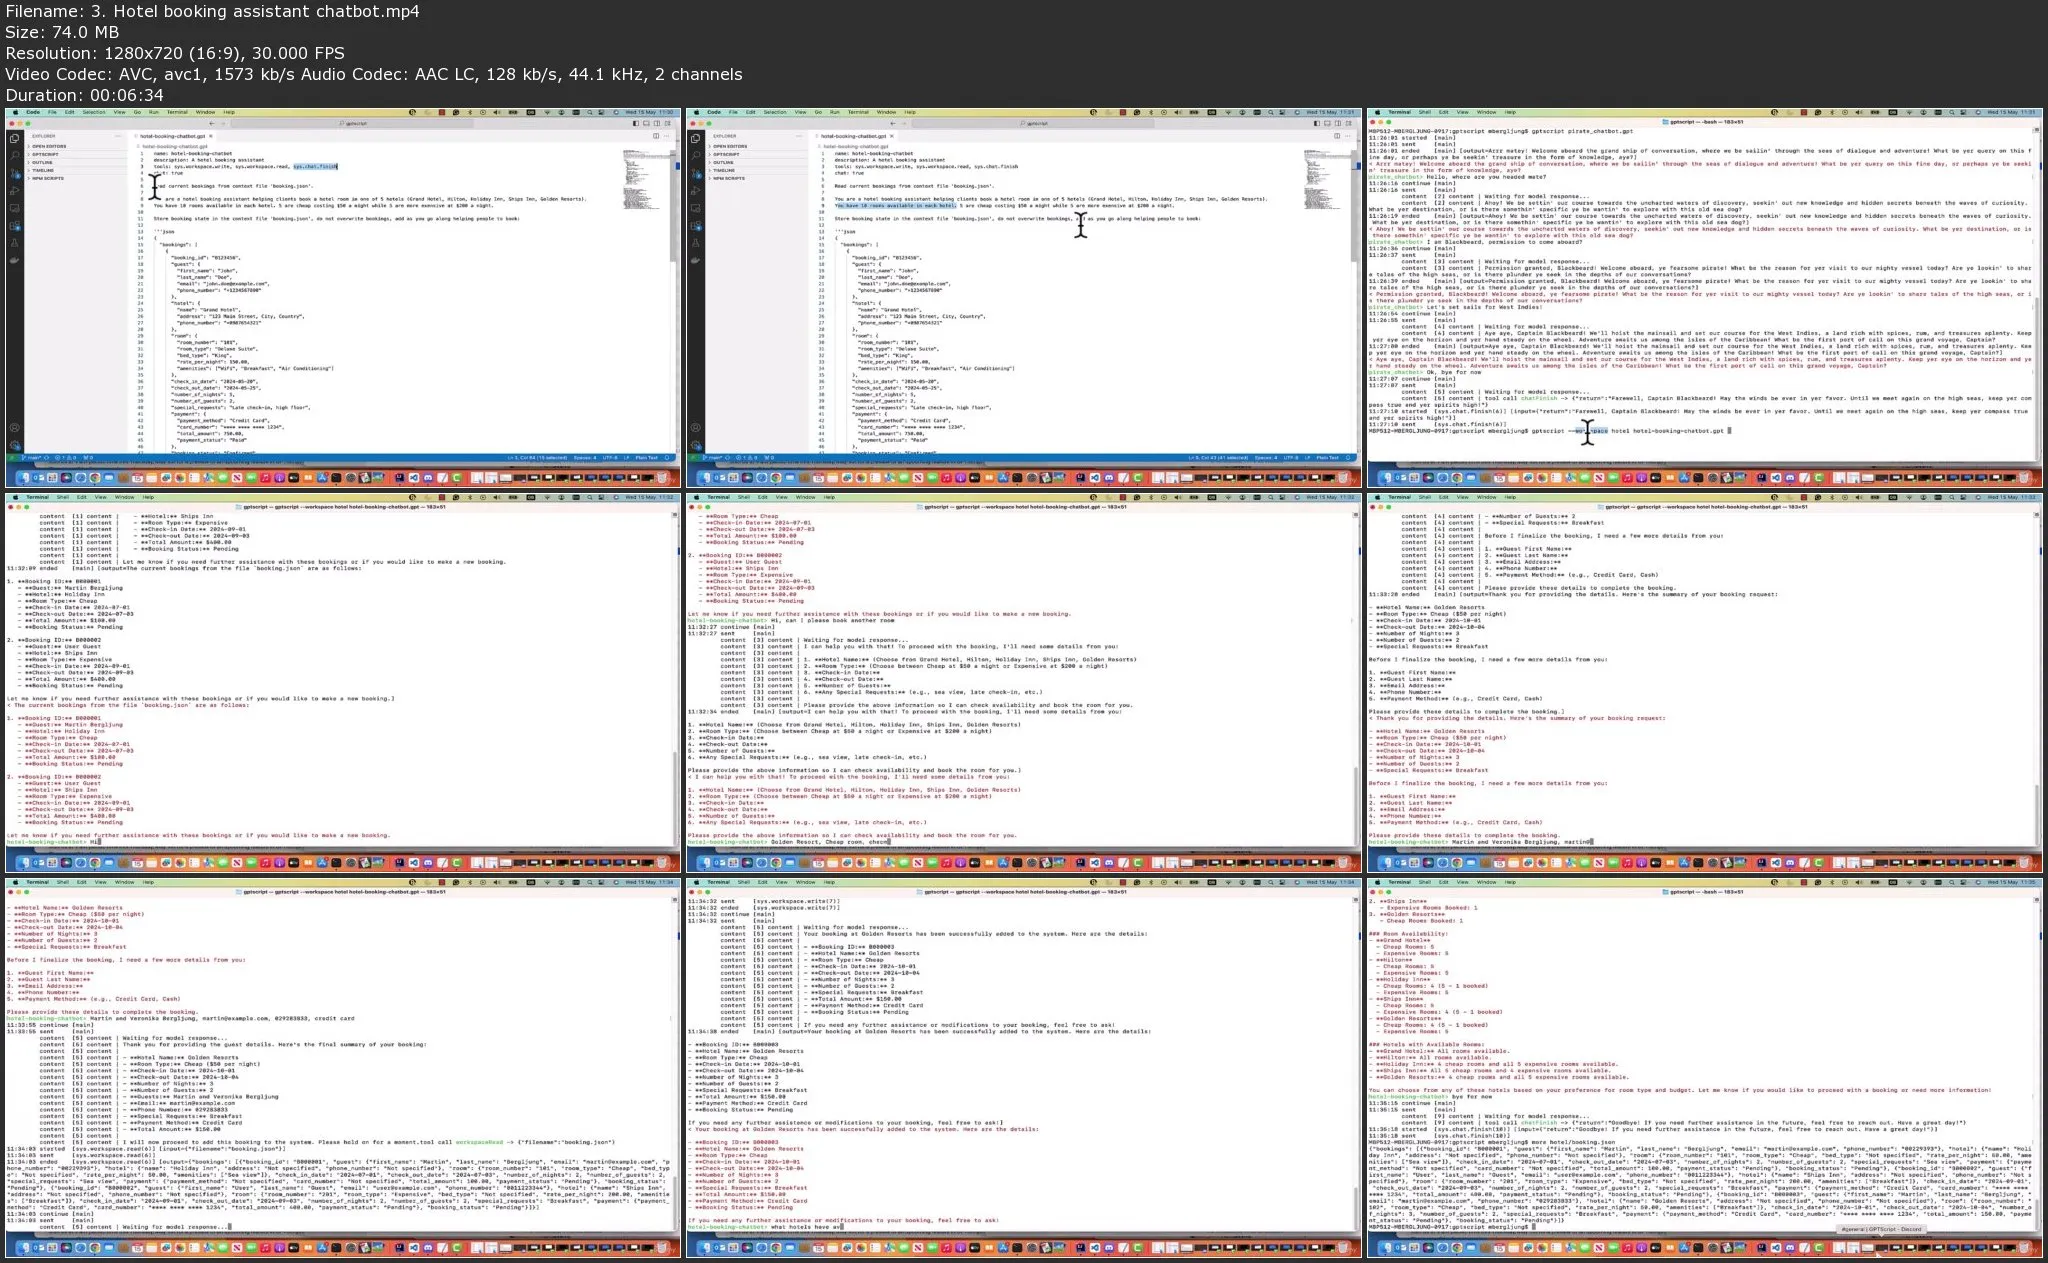Open the VS Code frame with sys.chat.finish highlighted

pyautogui.click(x=342, y=298)
